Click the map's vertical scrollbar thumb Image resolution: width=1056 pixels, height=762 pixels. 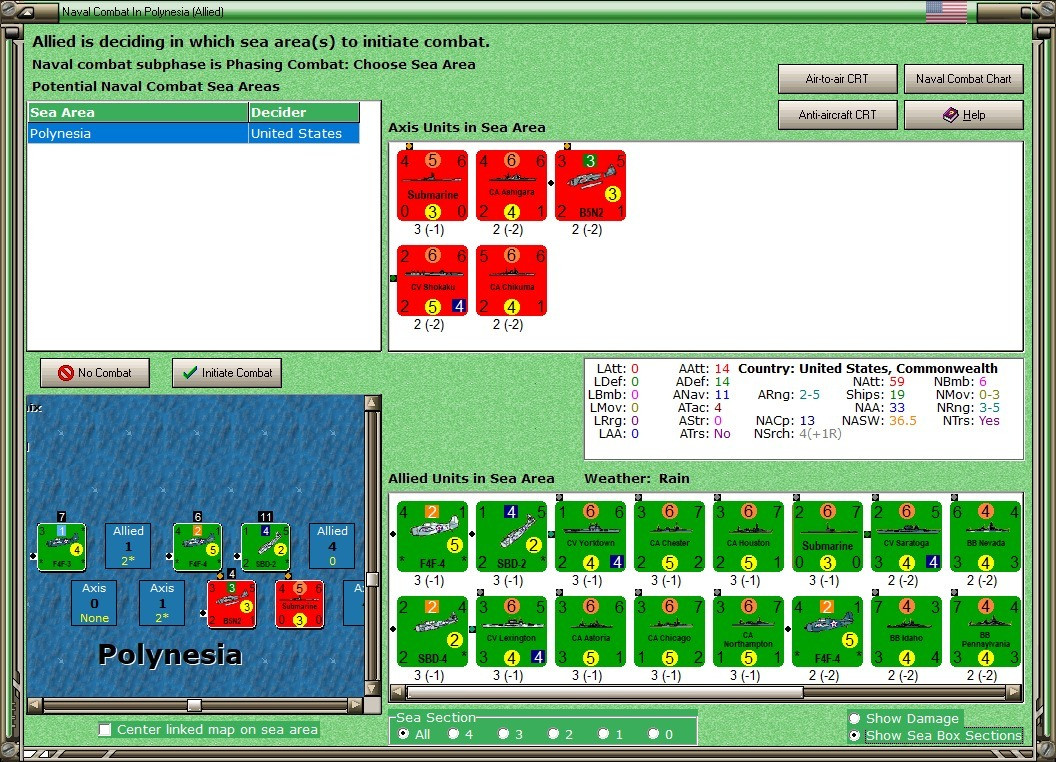pos(372,579)
